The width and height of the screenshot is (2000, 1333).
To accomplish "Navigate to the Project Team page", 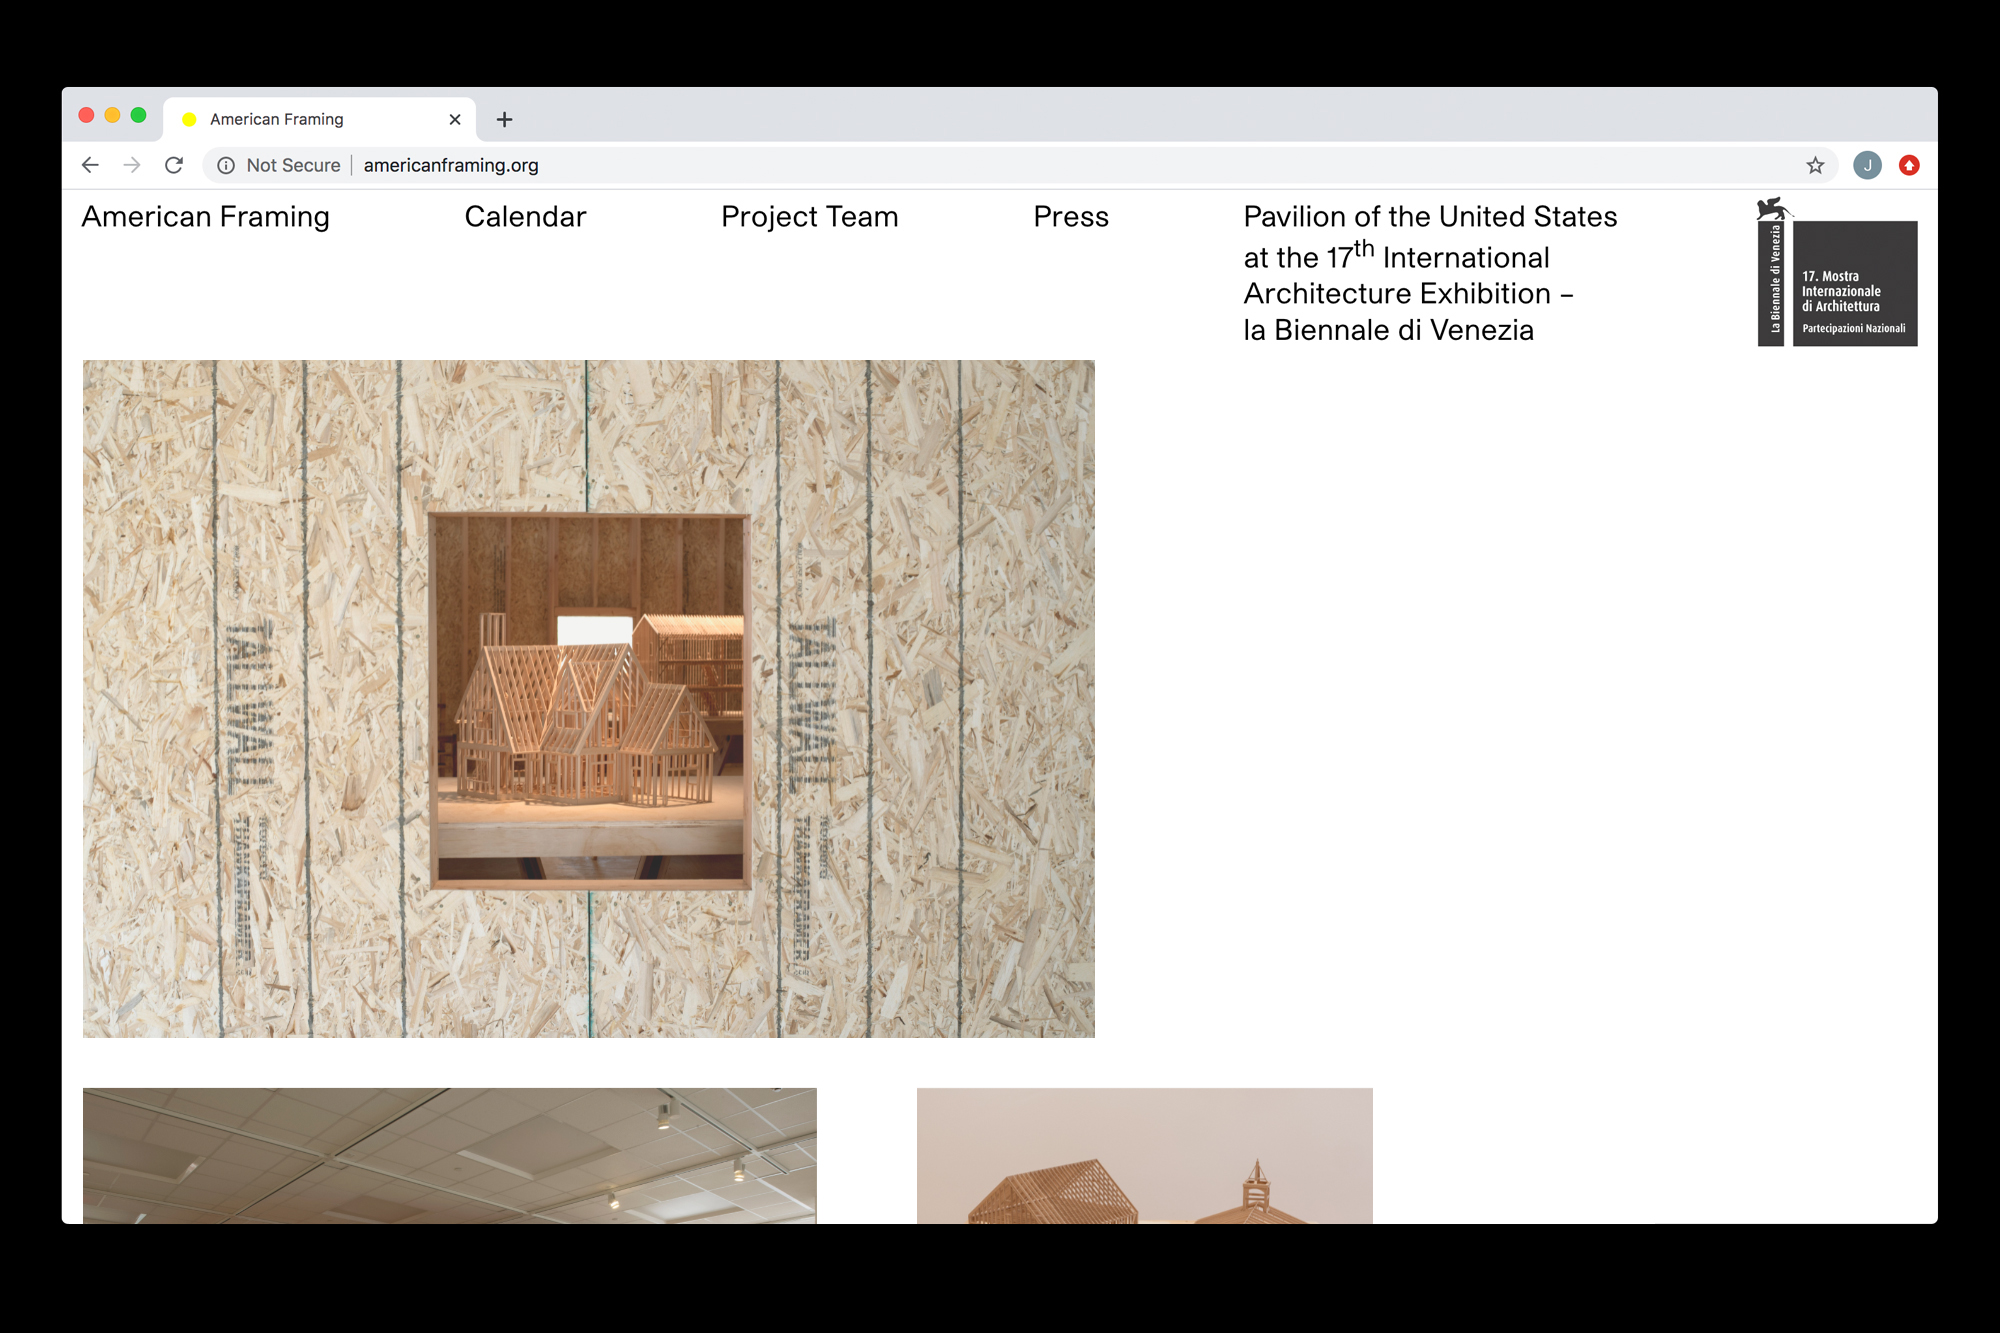I will (808, 217).
